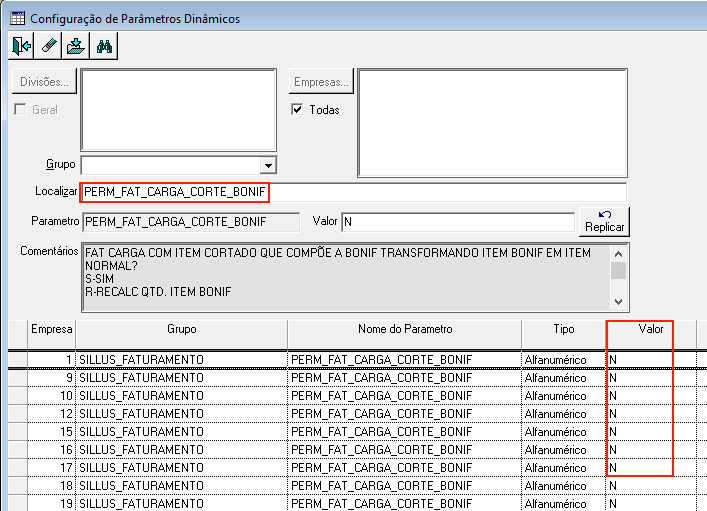707x511 pixels.
Task: Click the Divisões... button
Action: [x=44, y=82]
